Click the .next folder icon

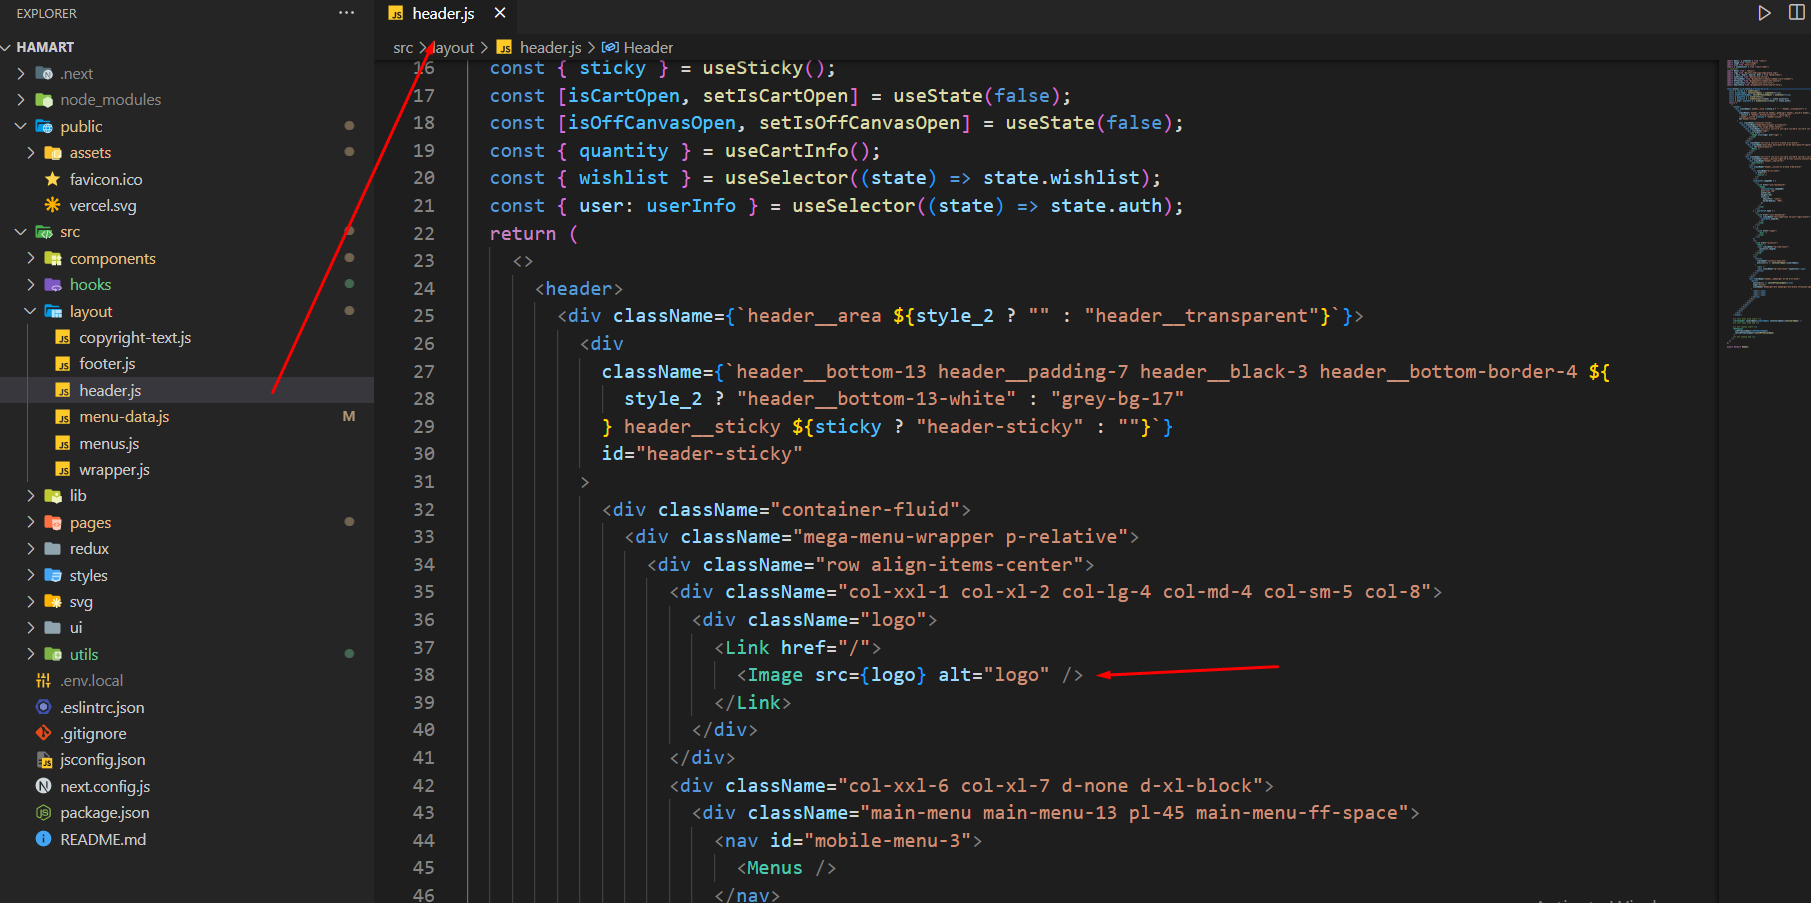44,73
